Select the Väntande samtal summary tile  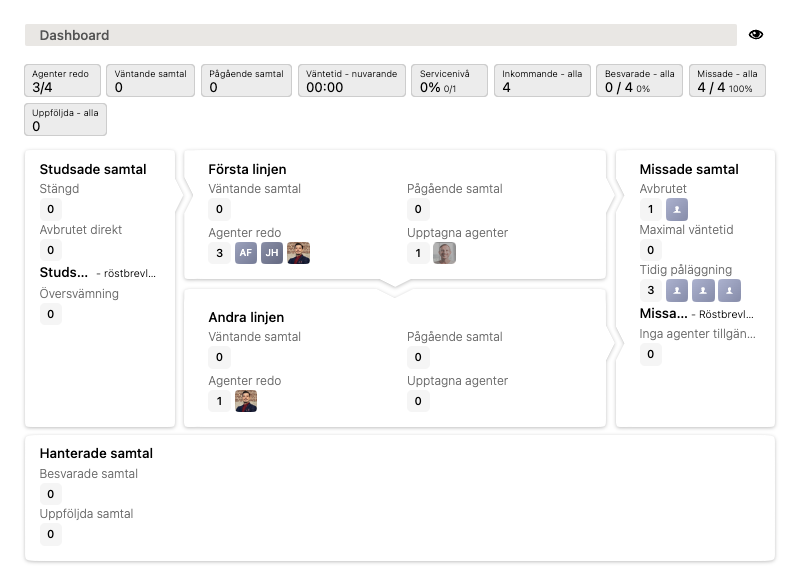[x=150, y=81]
